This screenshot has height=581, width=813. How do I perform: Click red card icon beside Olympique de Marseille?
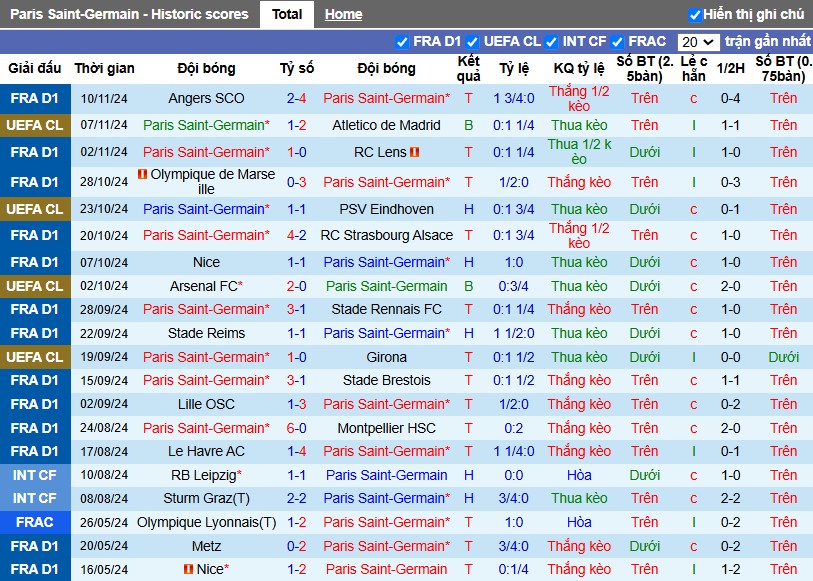coord(143,174)
